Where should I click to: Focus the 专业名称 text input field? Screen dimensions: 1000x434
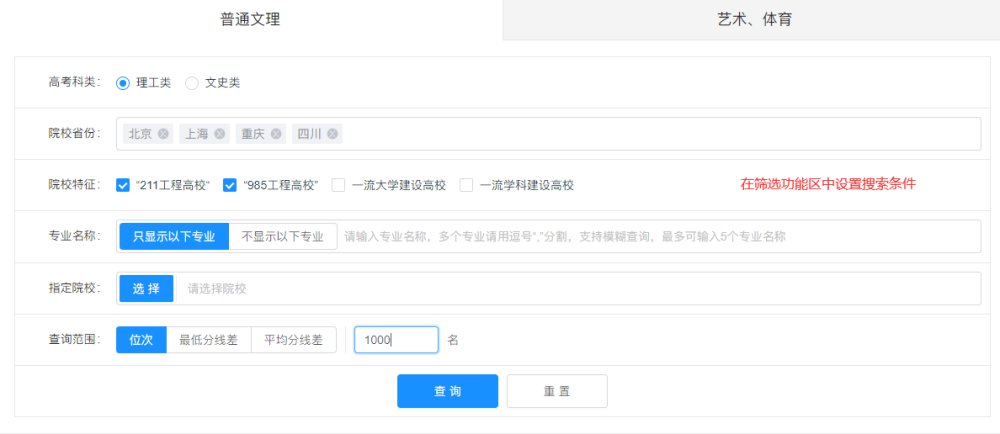(657, 236)
